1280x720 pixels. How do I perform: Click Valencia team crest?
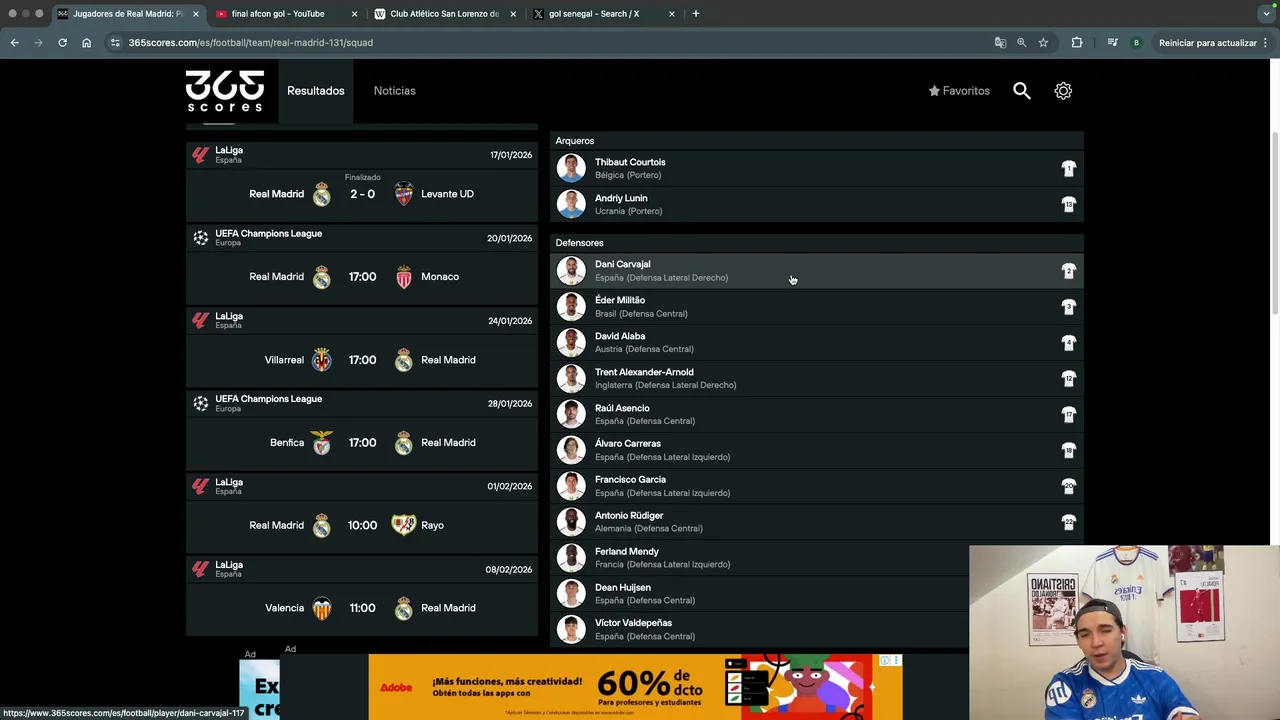pyautogui.click(x=321, y=608)
